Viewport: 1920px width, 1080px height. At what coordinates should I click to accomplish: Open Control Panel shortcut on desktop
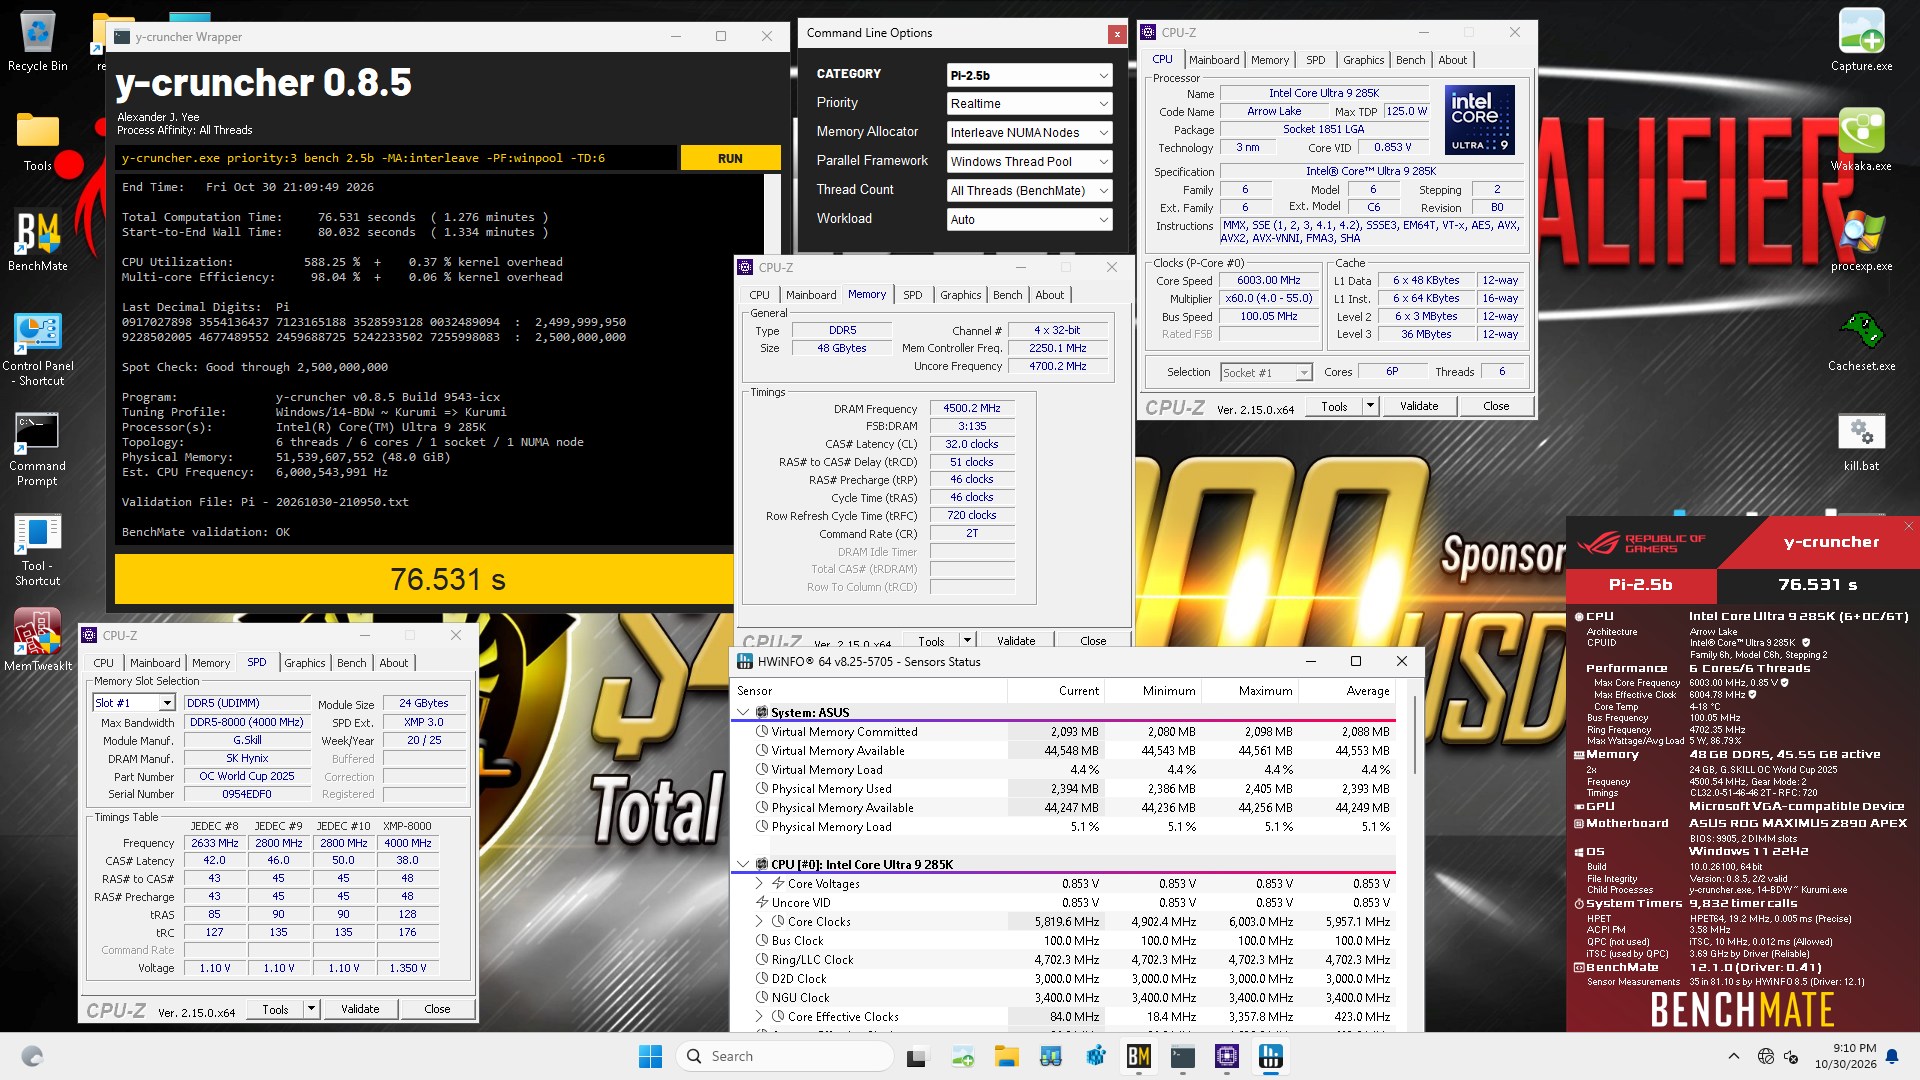coord(37,348)
